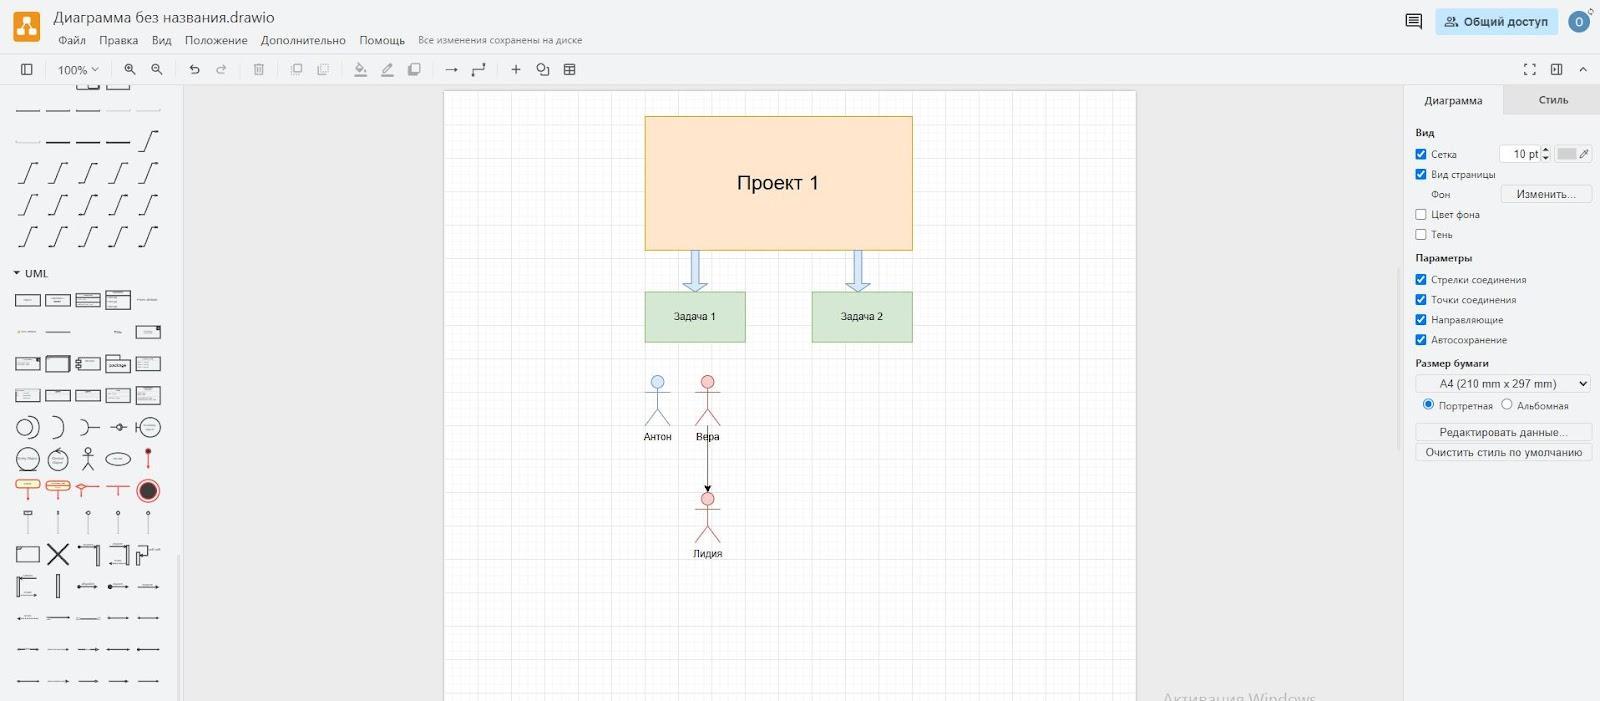Click the Общий доступ share button
Image resolution: width=1600 pixels, height=701 pixels.
[1496, 21]
